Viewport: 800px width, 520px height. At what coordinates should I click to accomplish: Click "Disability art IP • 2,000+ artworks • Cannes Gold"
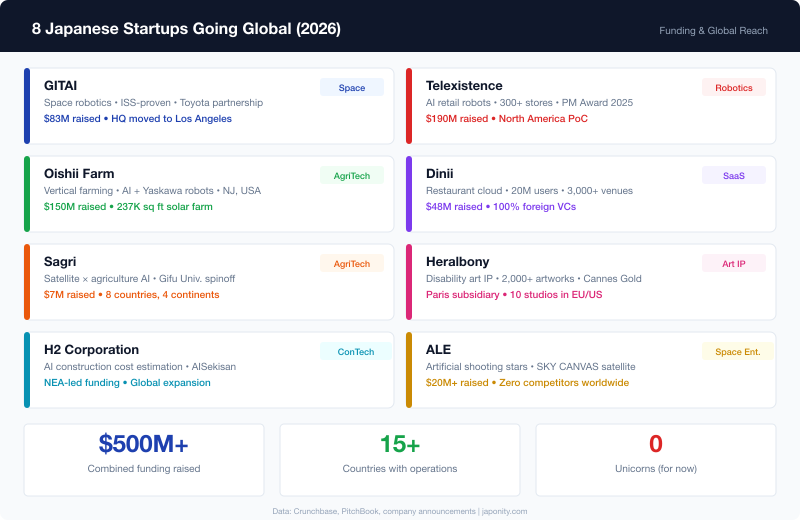pos(534,279)
